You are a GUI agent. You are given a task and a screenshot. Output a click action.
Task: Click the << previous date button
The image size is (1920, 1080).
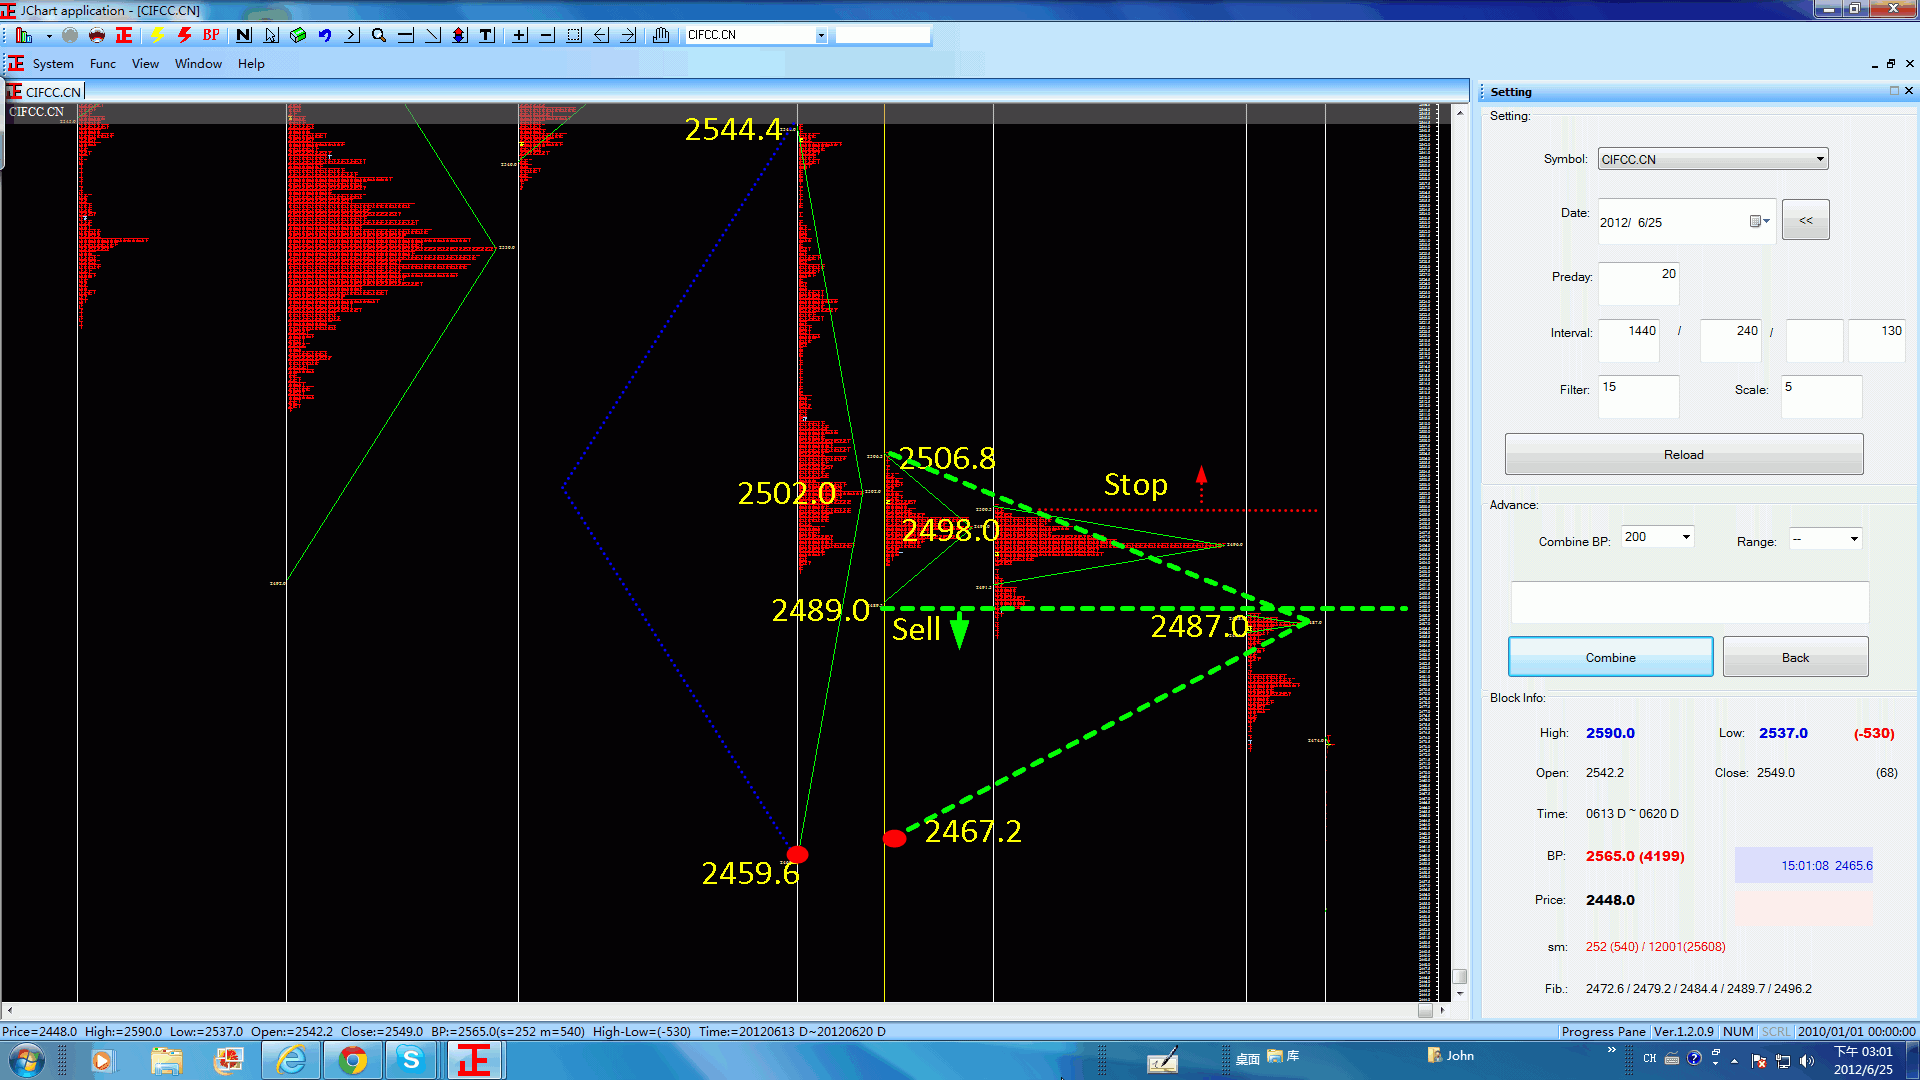point(1805,220)
